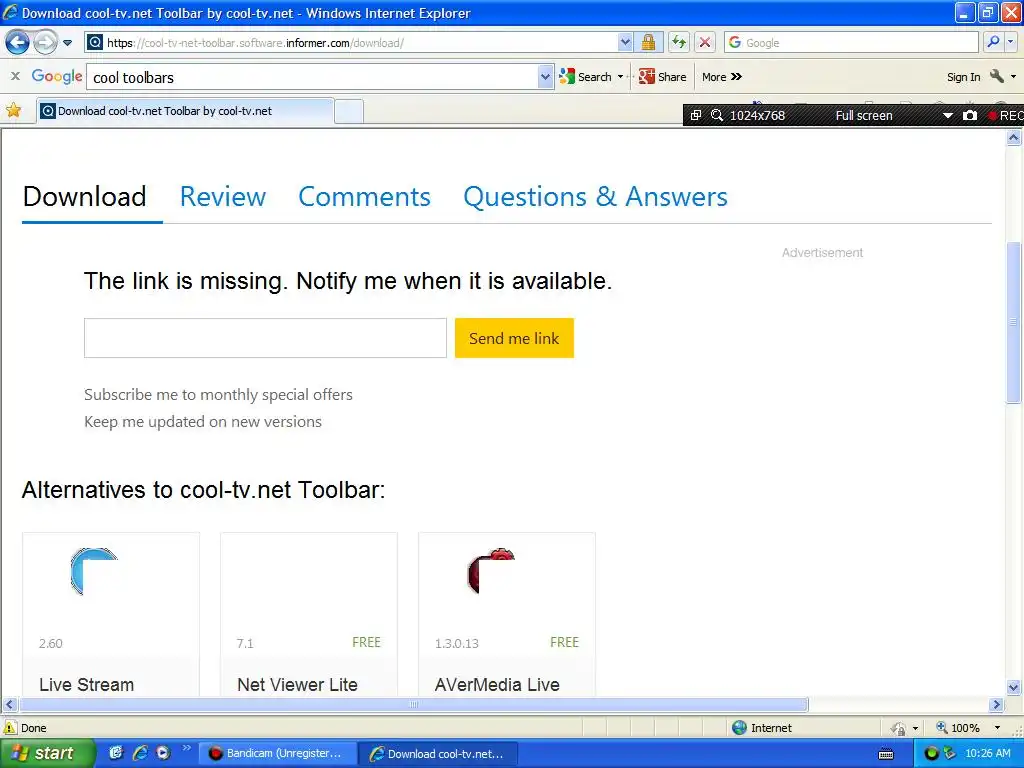The width and height of the screenshot is (1024, 768).
Task: Close the Google Toolbar with X
Action: coord(15,76)
